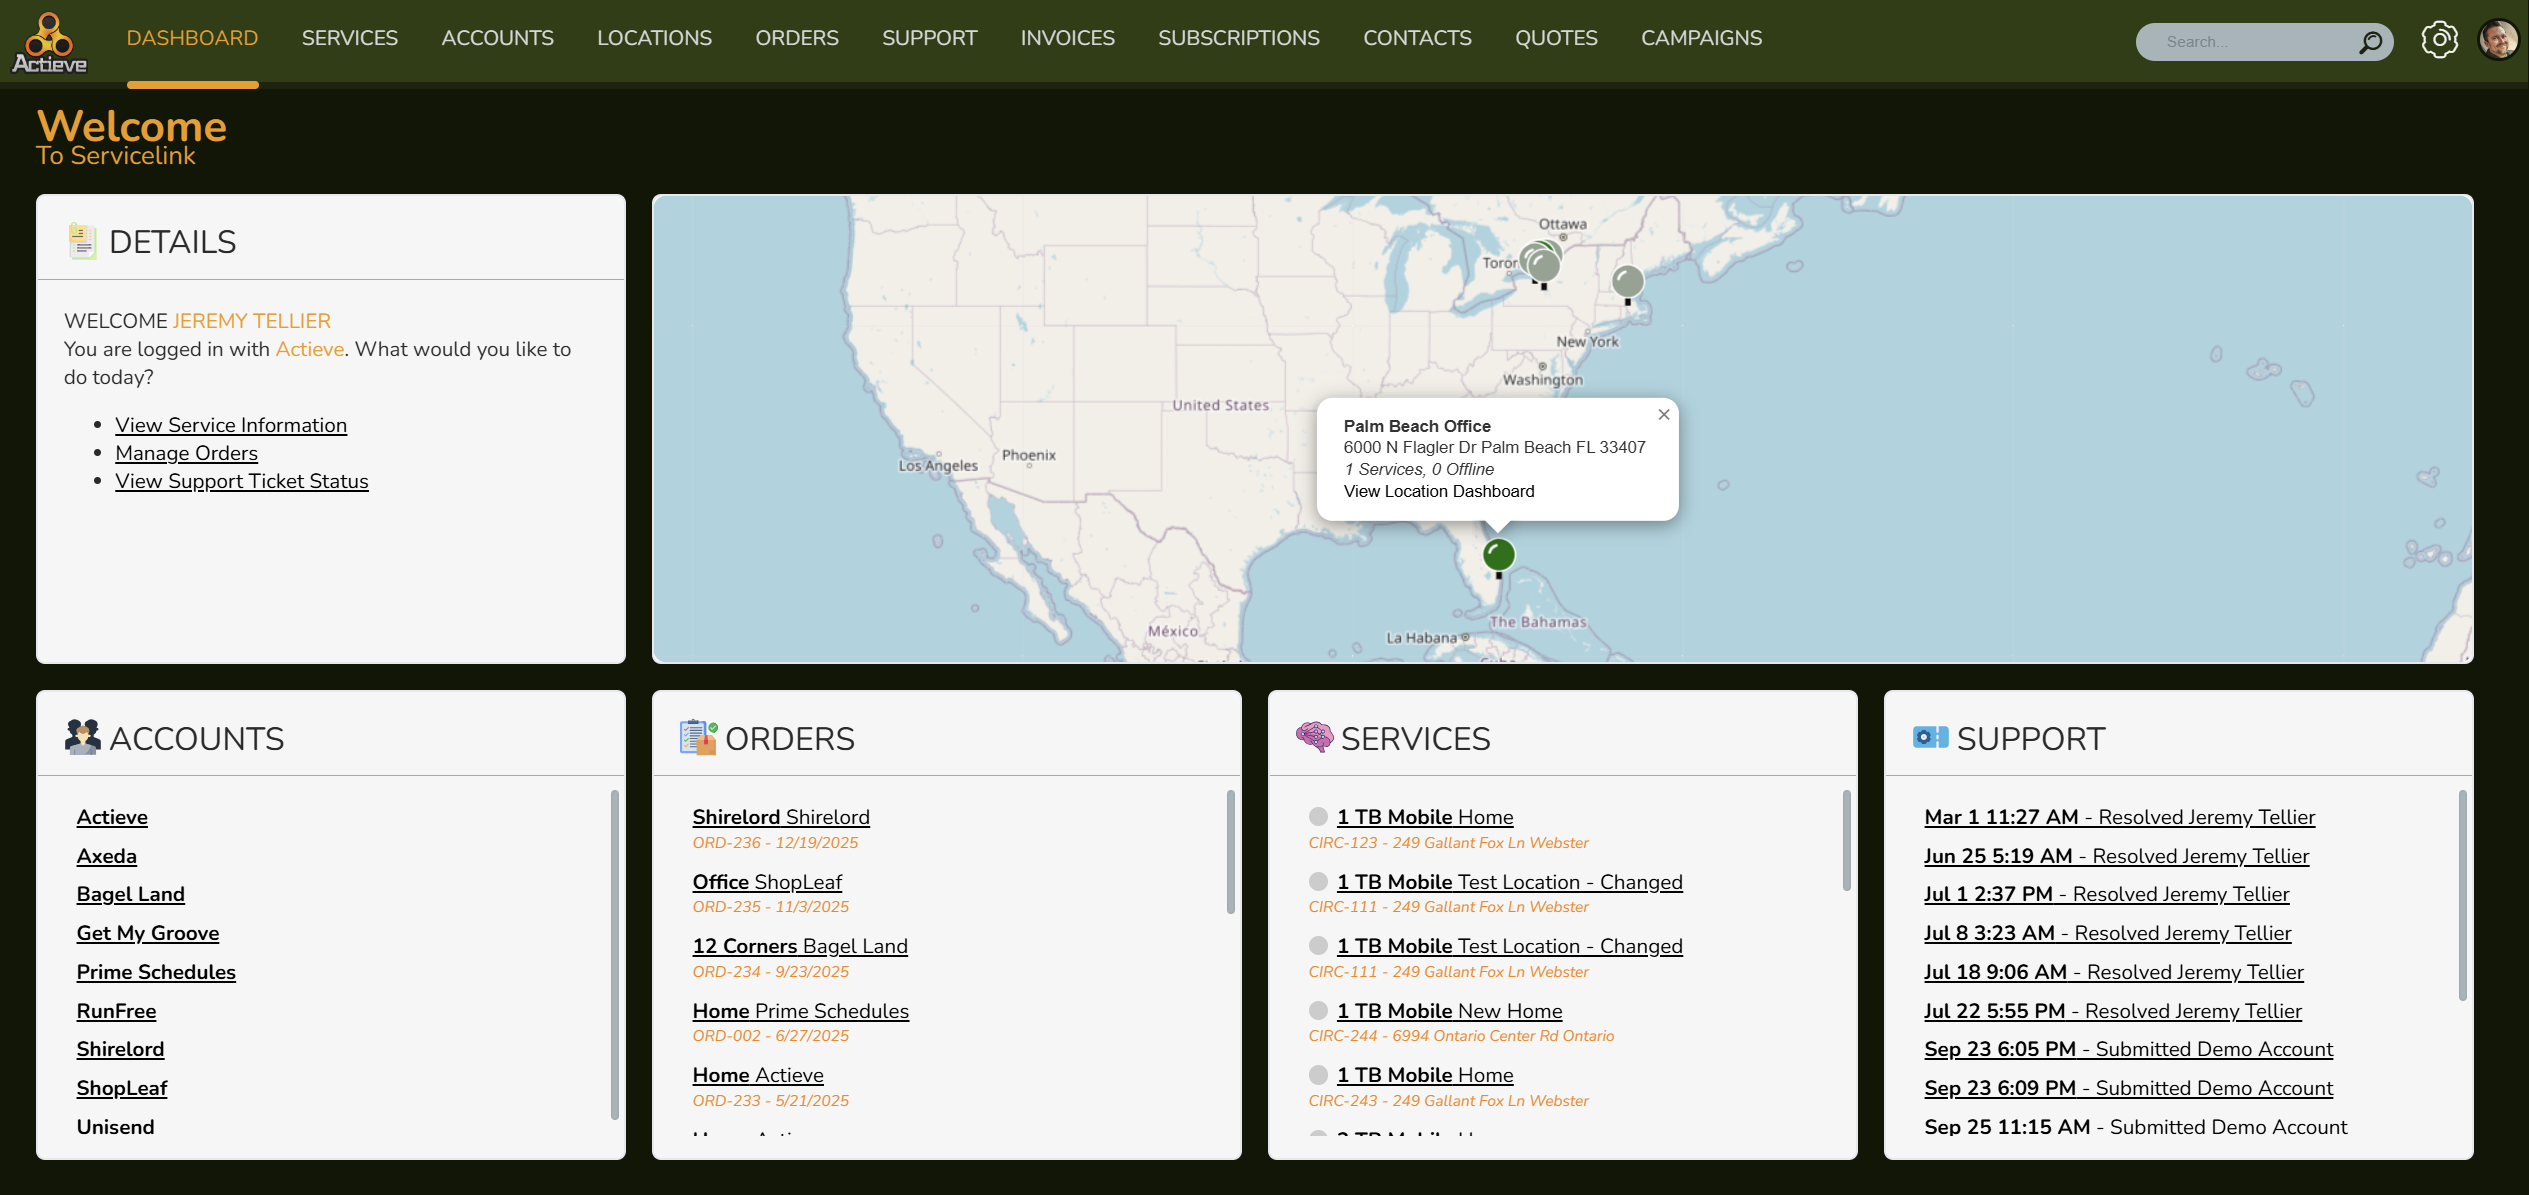Click status dot for CIRC-123 service
The width and height of the screenshot is (2529, 1195).
pyautogui.click(x=1318, y=817)
